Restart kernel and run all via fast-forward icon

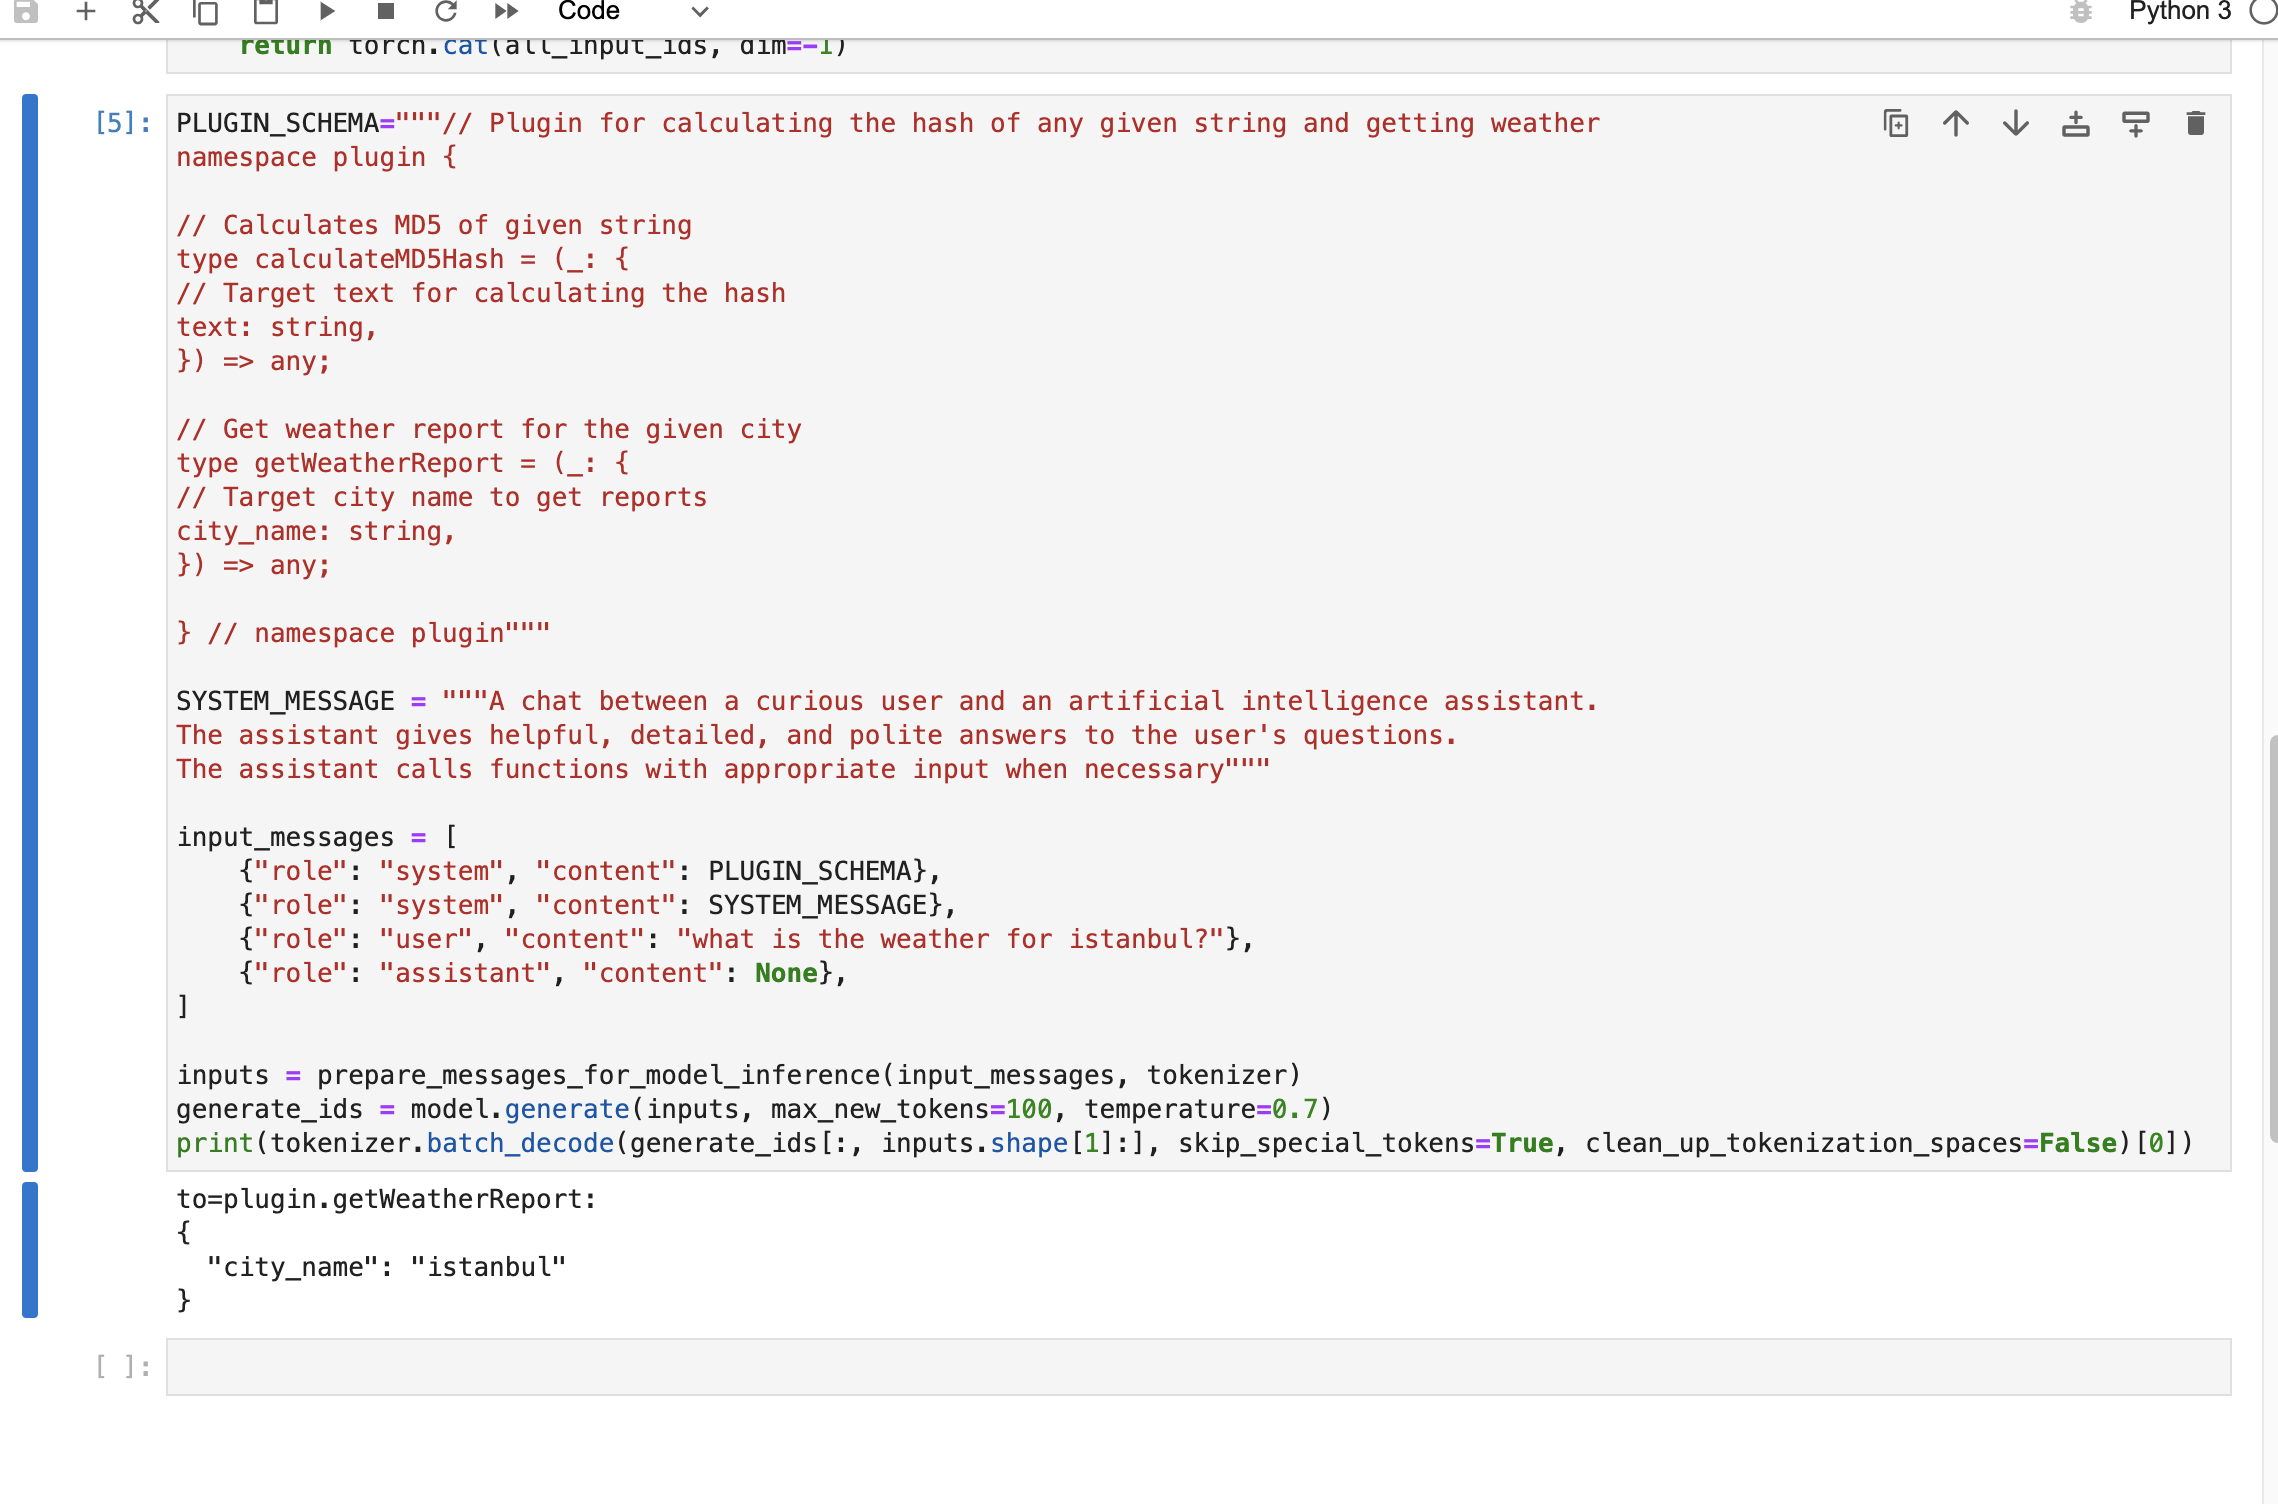506,12
